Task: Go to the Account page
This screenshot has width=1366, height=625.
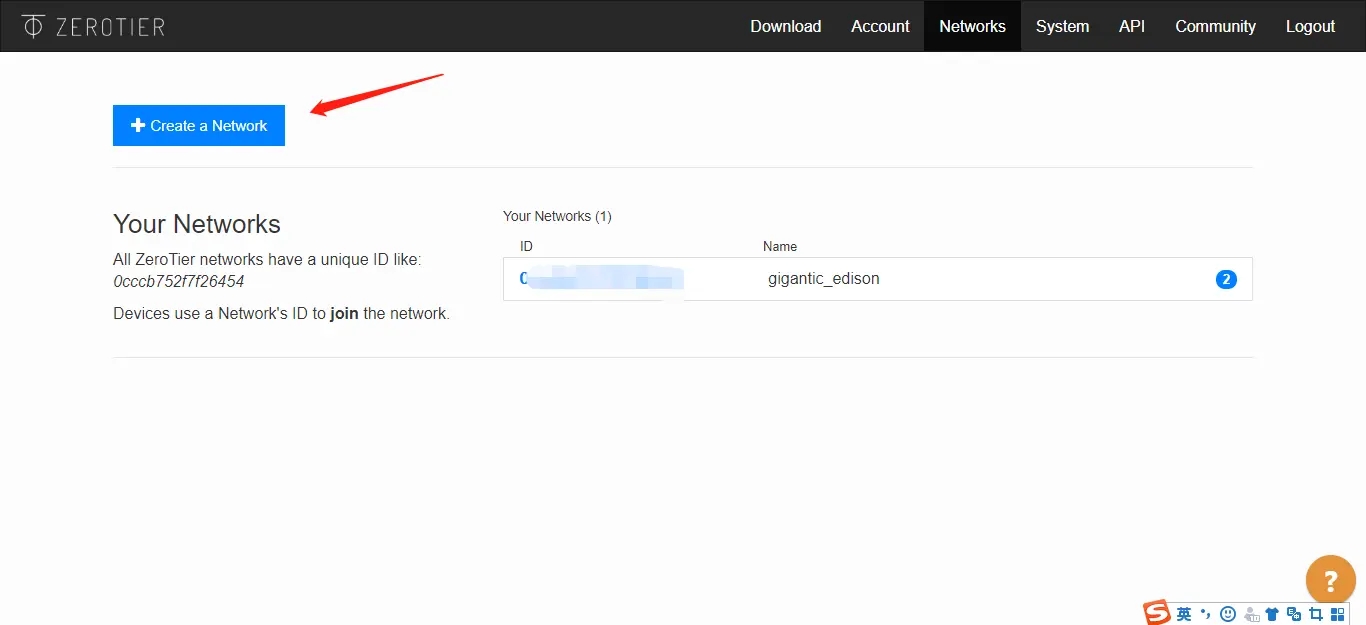Action: tap(880, 26)
